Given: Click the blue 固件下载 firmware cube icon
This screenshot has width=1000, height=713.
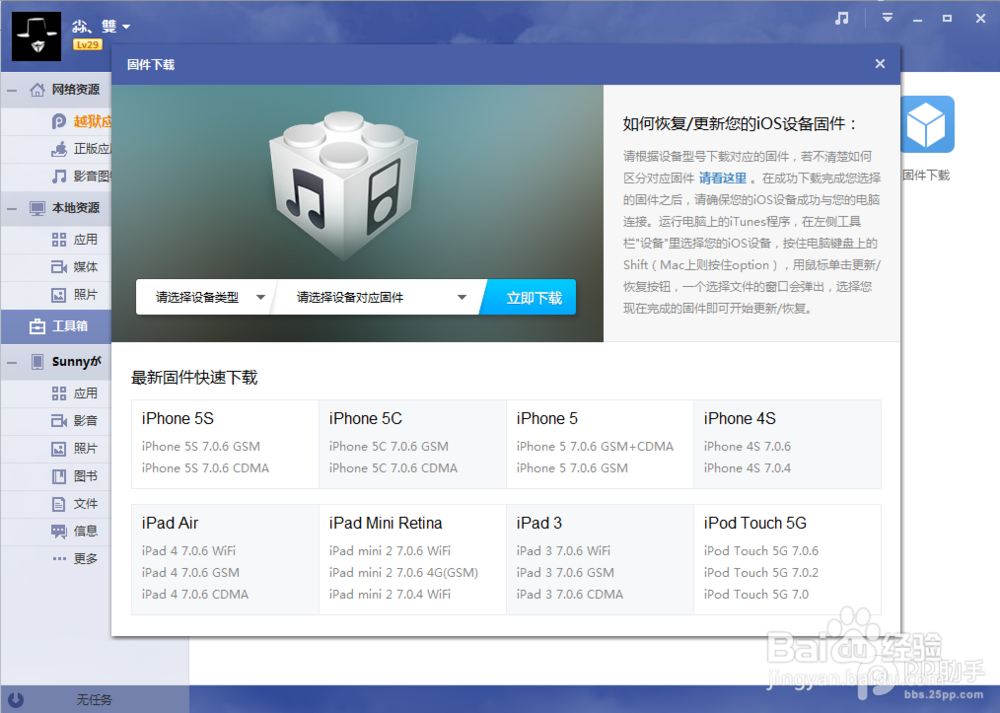Looking at the screenshot, I should [x=927, y=124].
